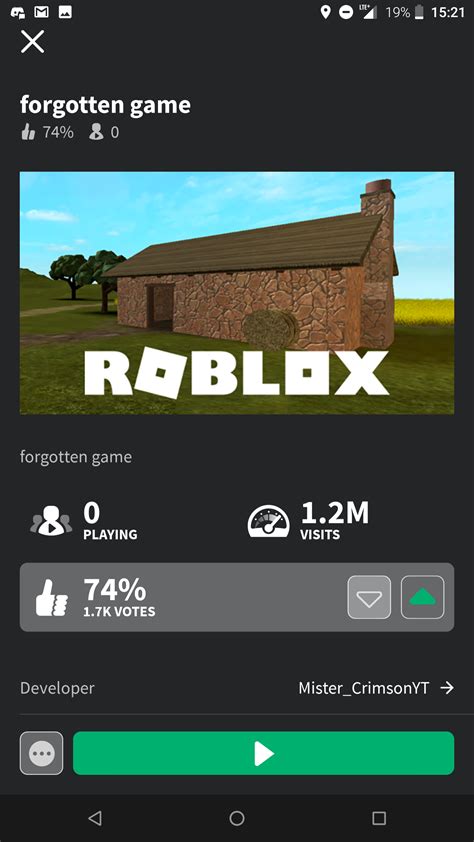
Task: Click the small person icon under title
Action: 96,132
